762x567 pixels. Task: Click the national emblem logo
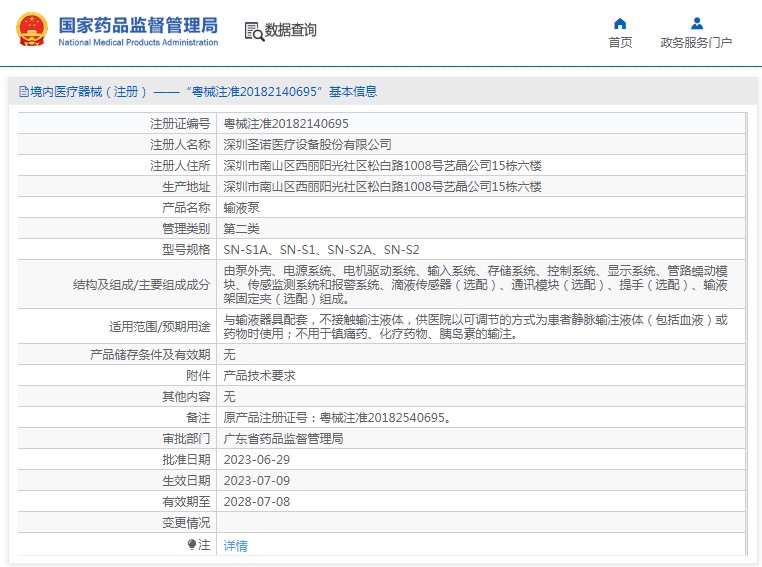(x=30, y=30)
